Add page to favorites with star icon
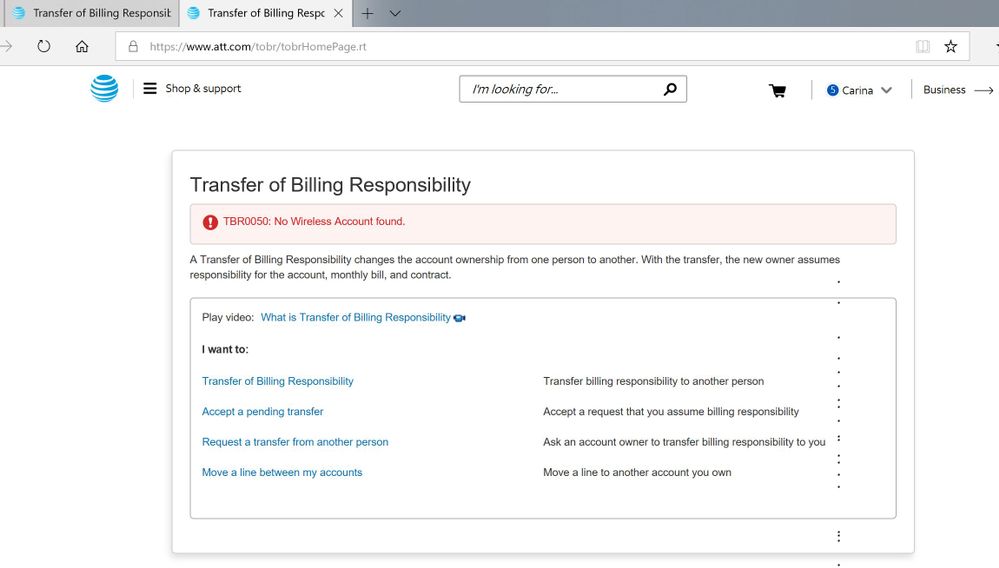 pos(950,46)
